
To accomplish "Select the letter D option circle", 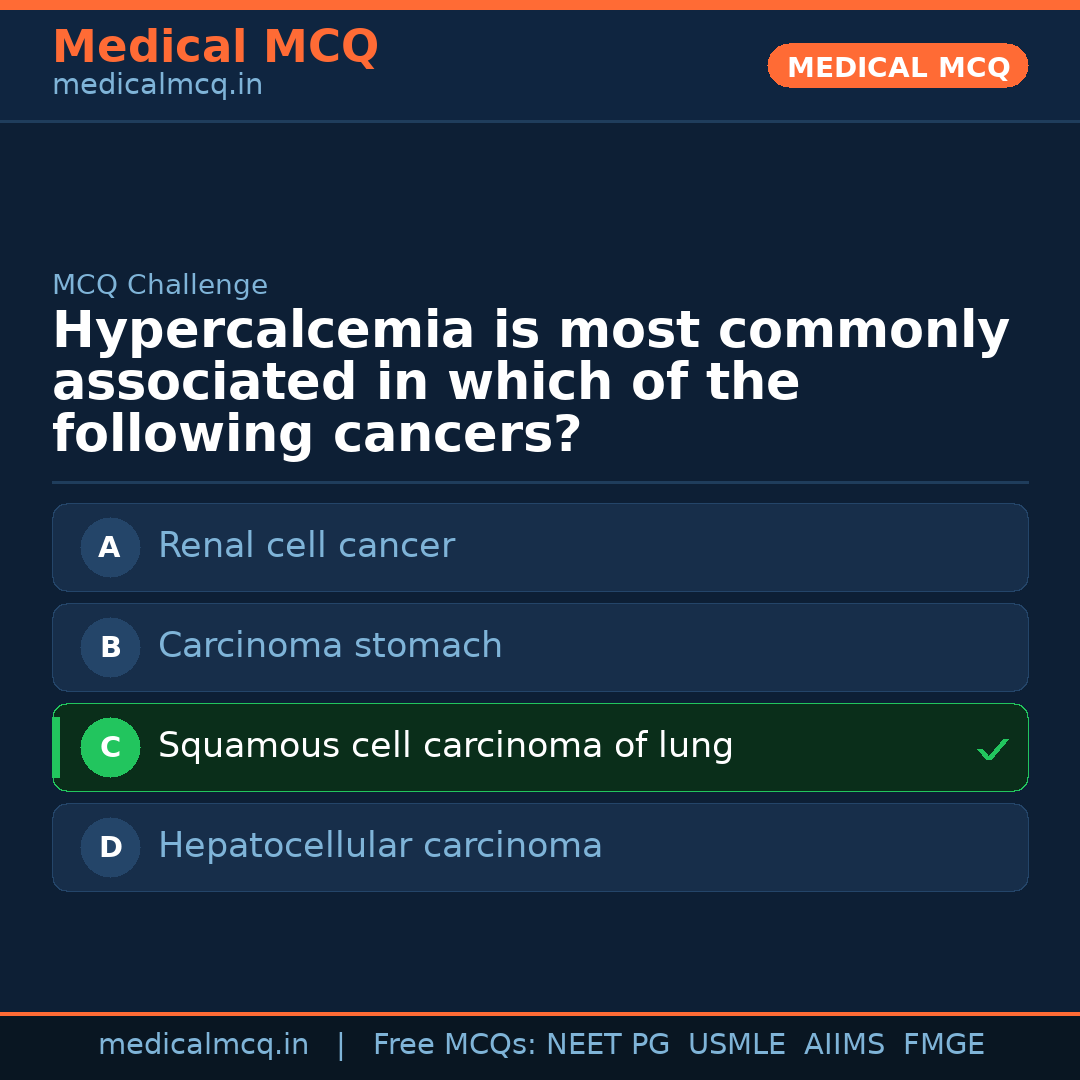I will pyautogui.click(x=110, y=847).
